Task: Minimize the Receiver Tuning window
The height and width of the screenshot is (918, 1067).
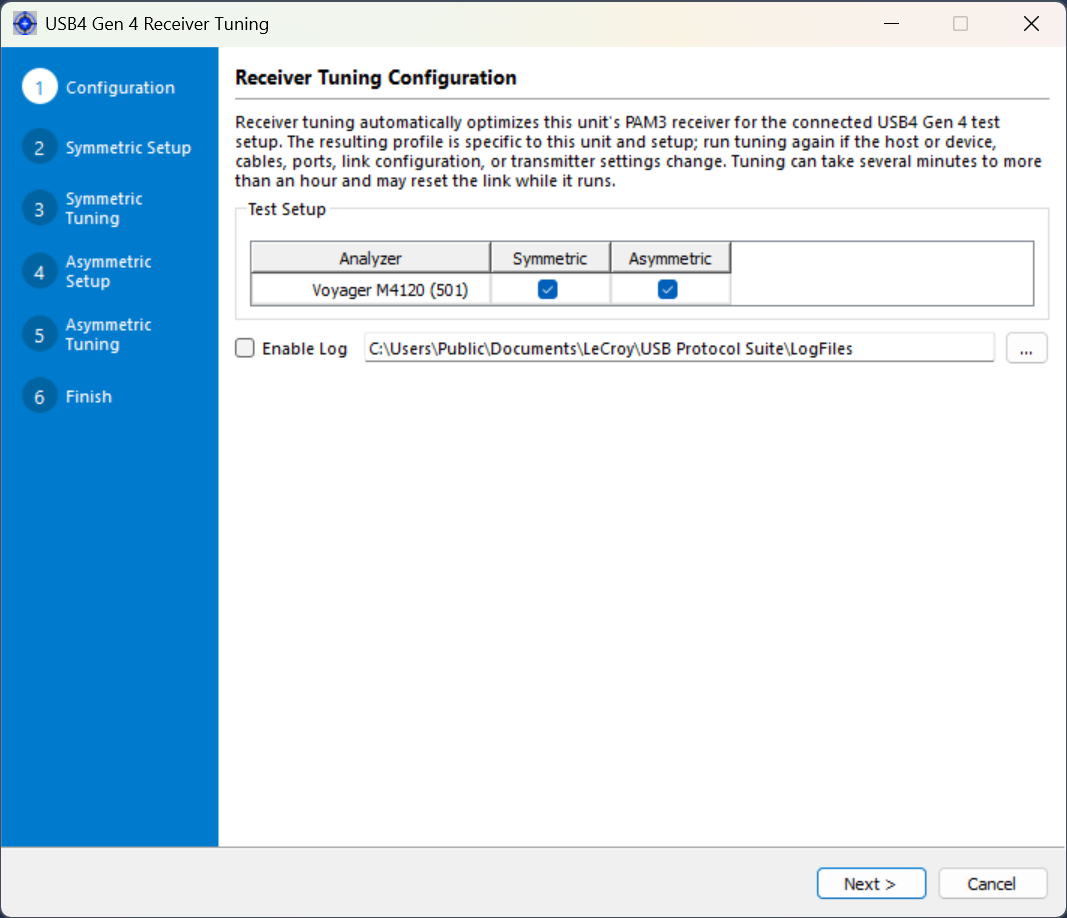Action: point(891,24)
